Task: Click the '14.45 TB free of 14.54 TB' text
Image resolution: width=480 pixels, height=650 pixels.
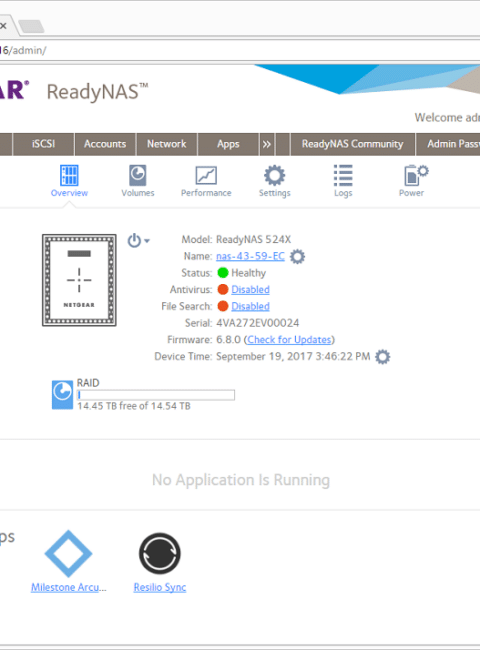Action: tap(134, 406)
